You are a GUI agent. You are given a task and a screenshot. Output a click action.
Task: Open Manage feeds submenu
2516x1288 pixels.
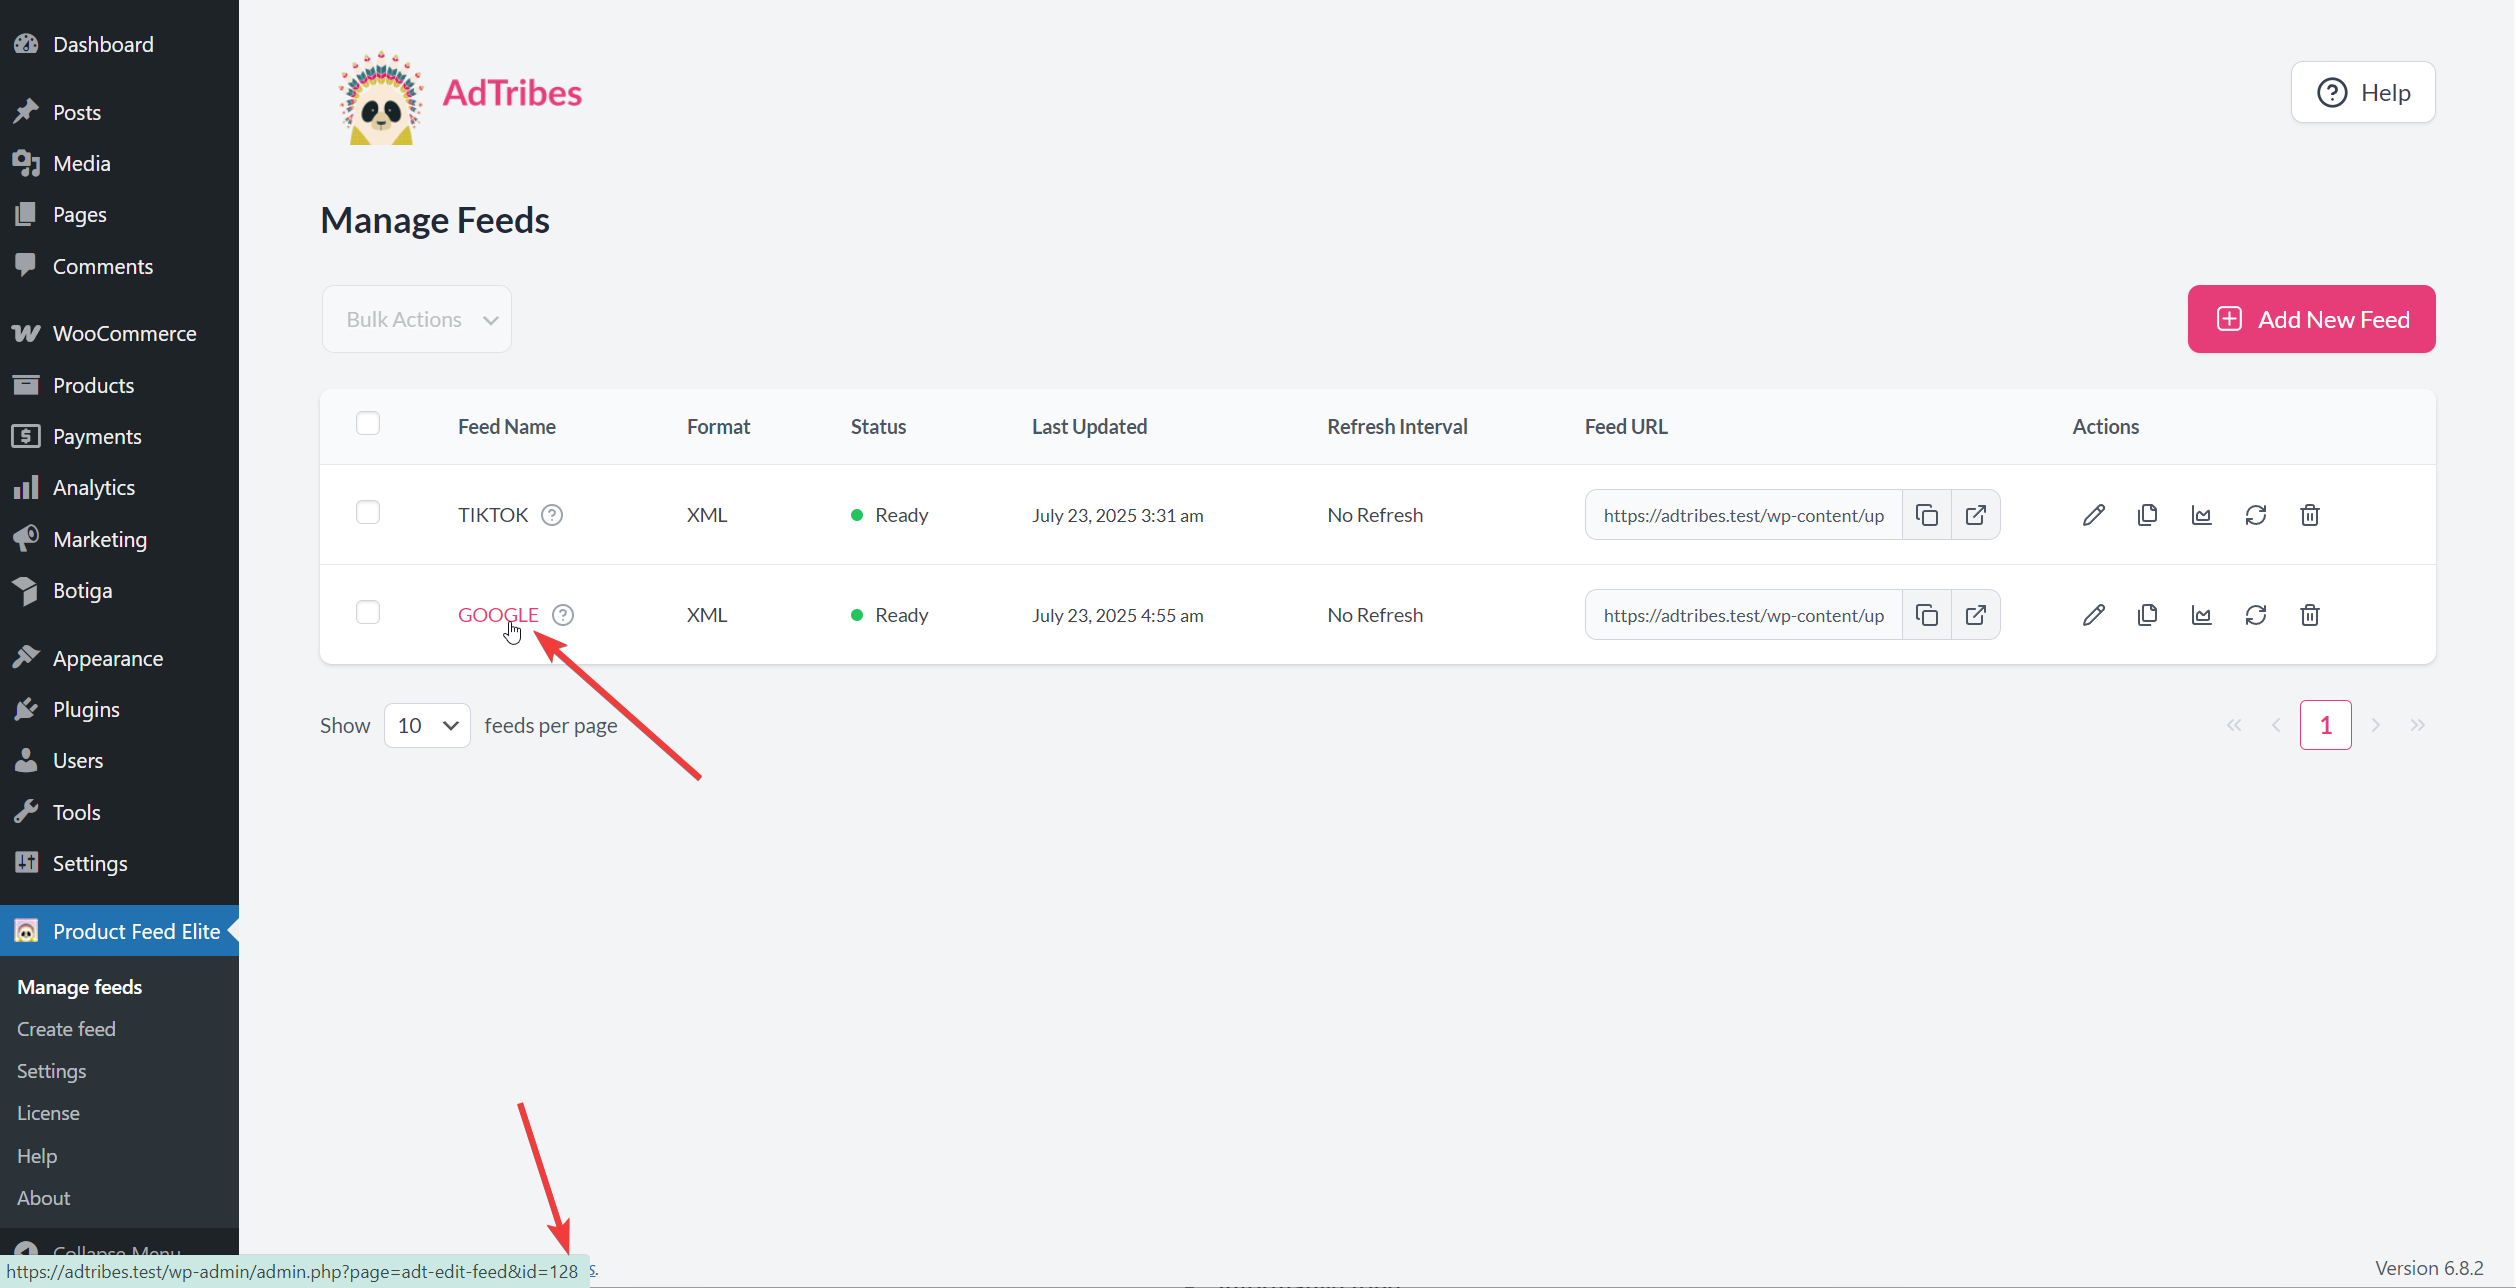pos(80,987)
